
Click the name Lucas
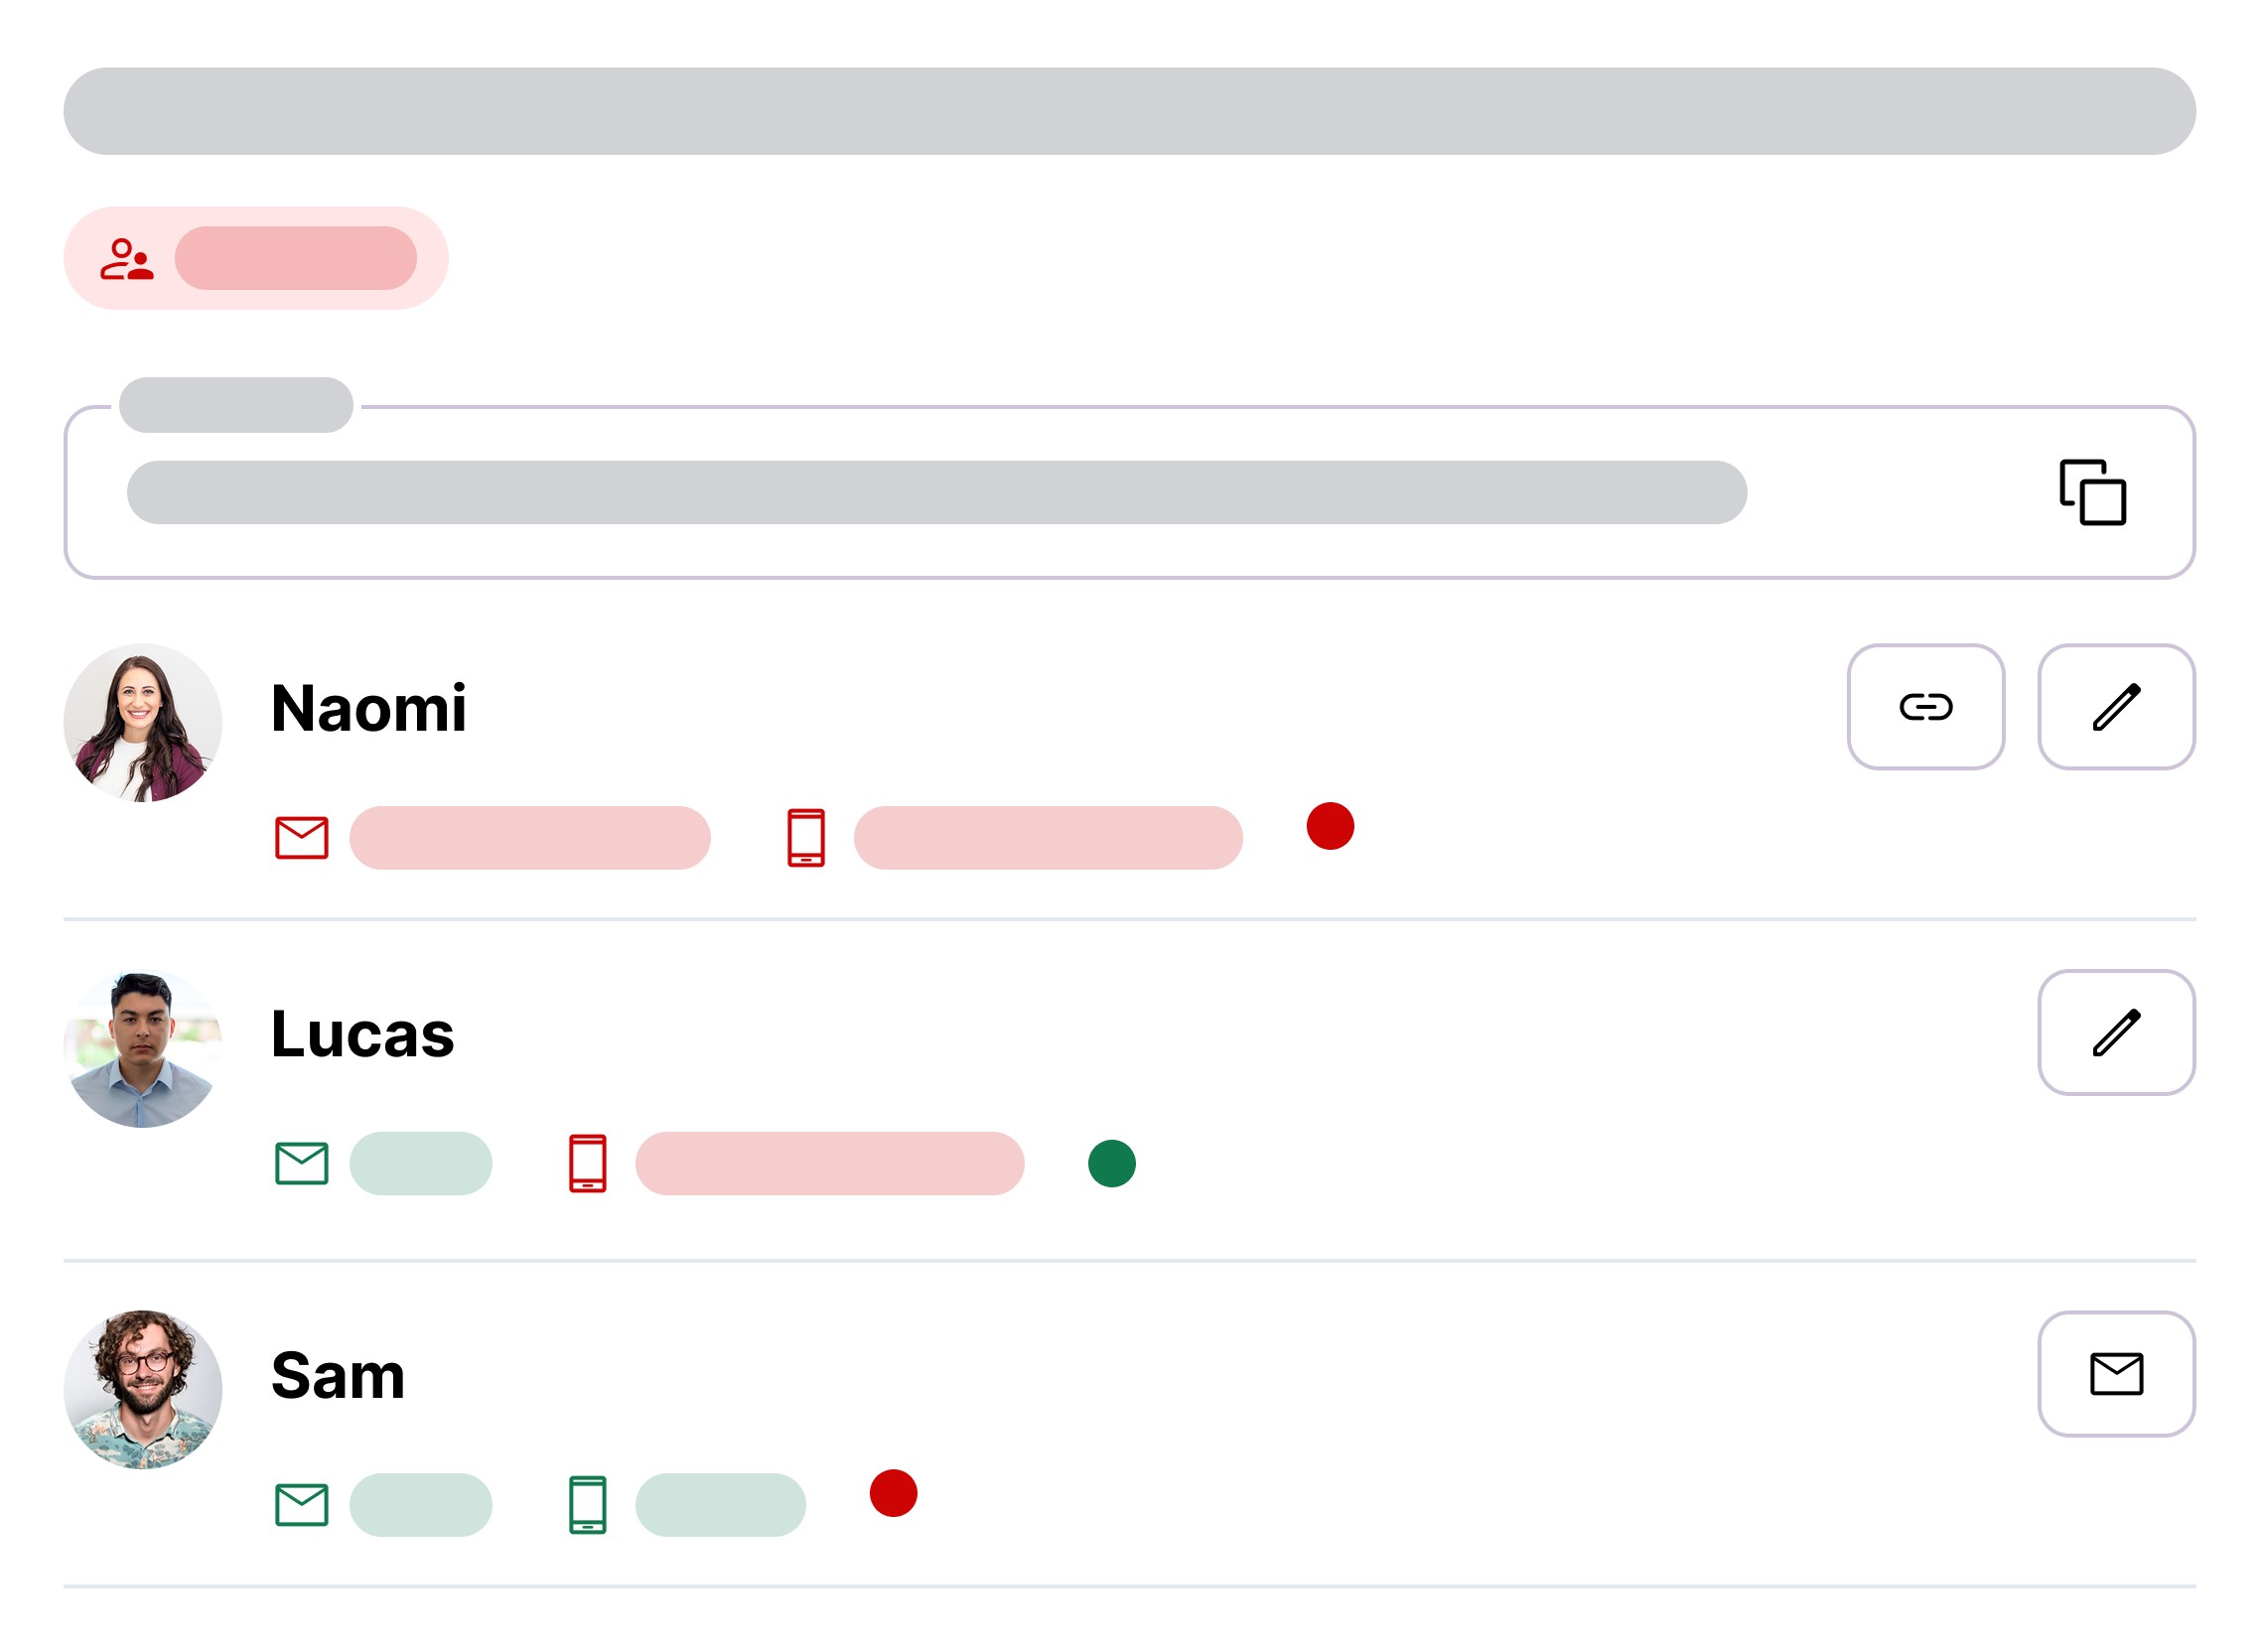pyautogui.click(x=362, y=1034)
